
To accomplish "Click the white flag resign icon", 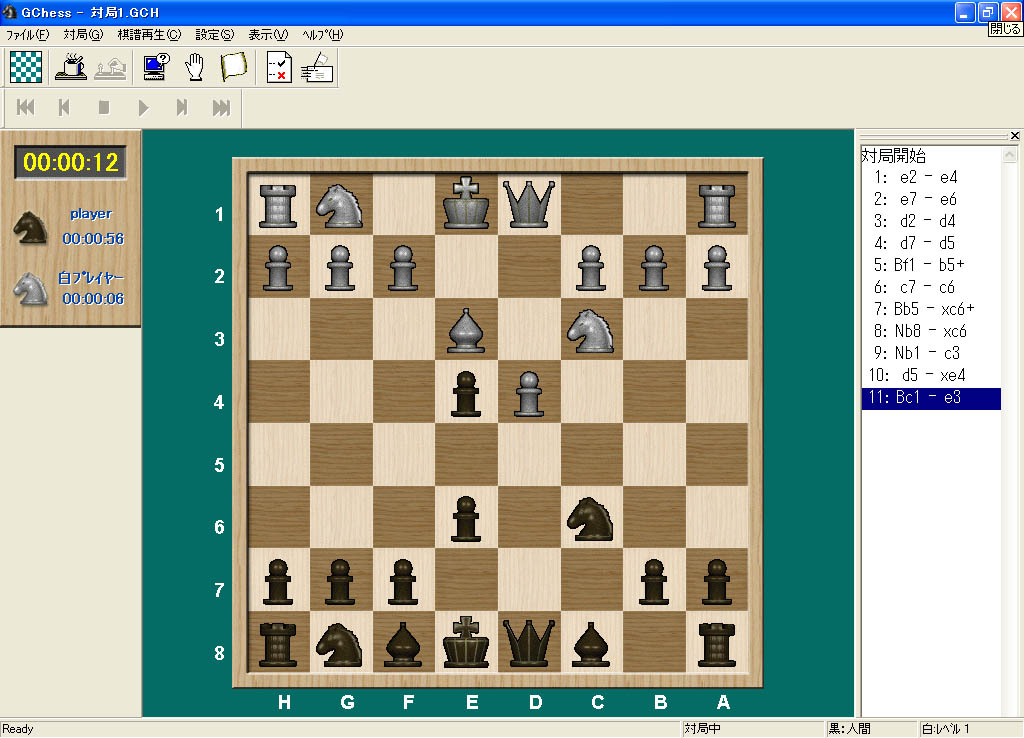I will pos(233,67).
